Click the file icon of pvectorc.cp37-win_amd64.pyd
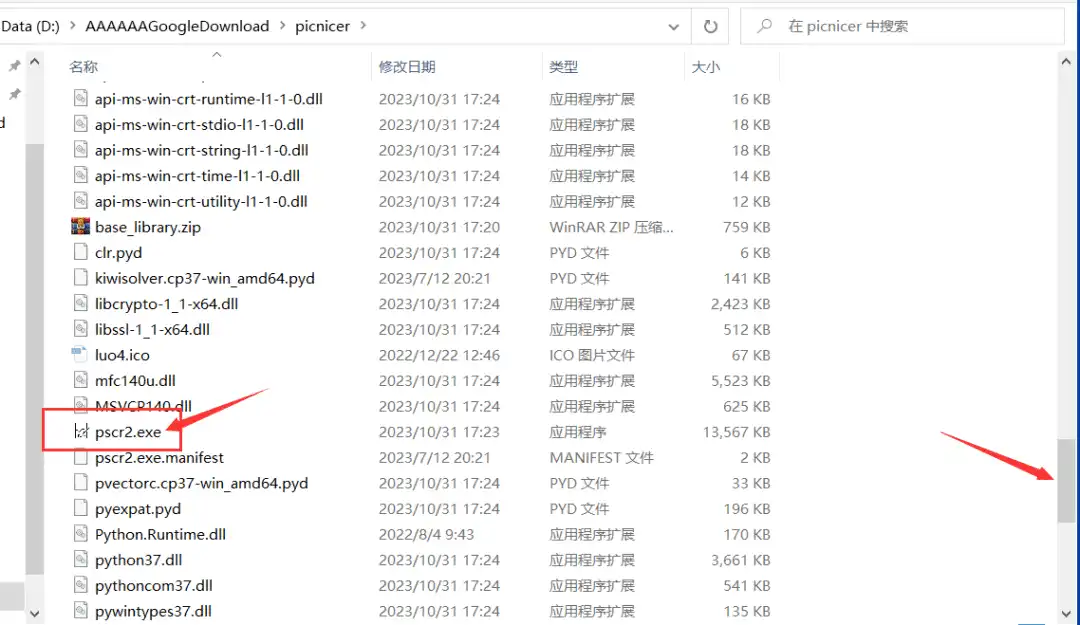This screenshot has height=625, width=1080. [81, 482]
